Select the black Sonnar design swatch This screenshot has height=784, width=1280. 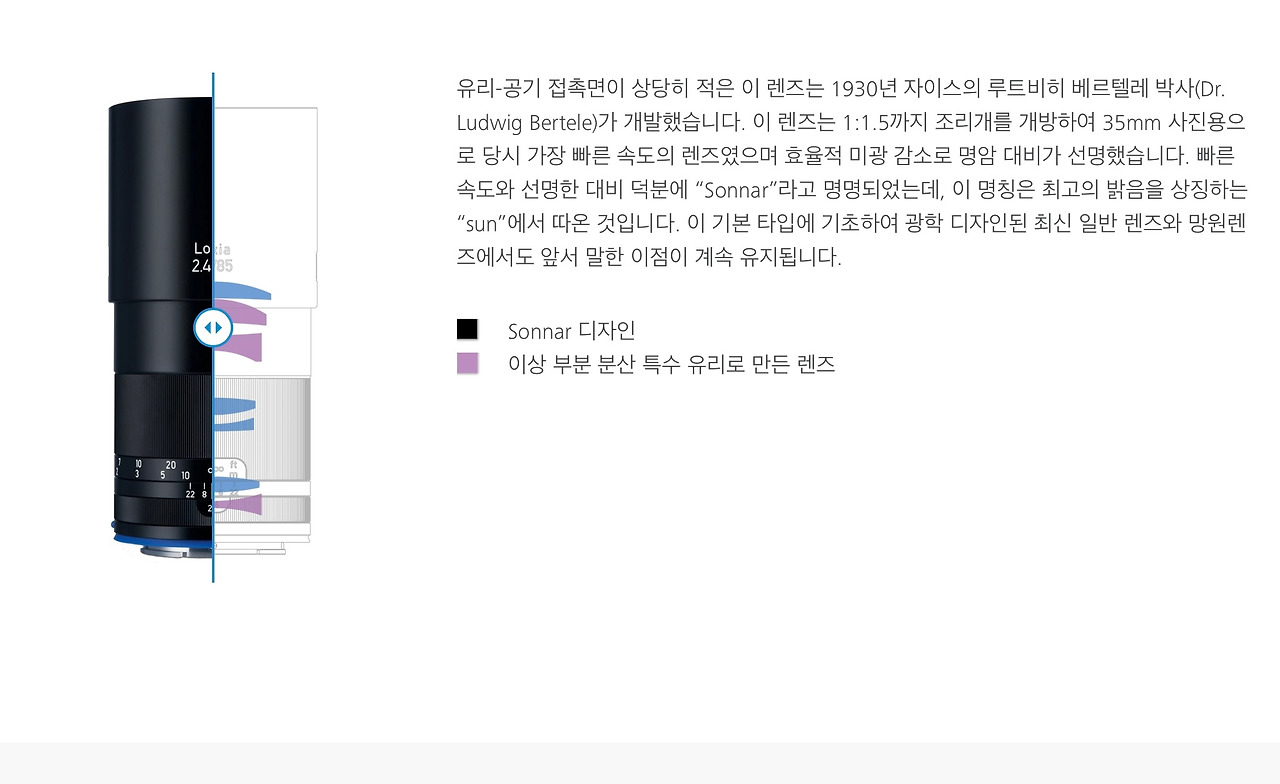[467, 329]
